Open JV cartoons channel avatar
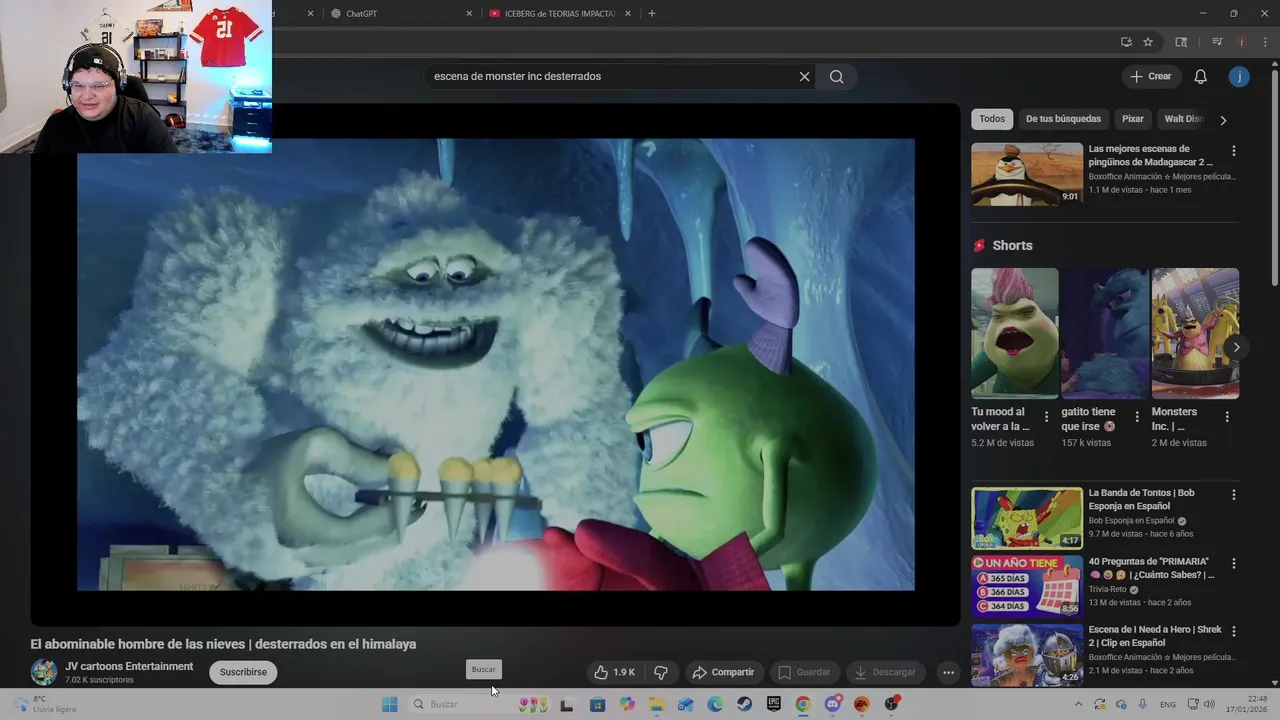Screen dimensions: 1280x720 coord(44,672)
